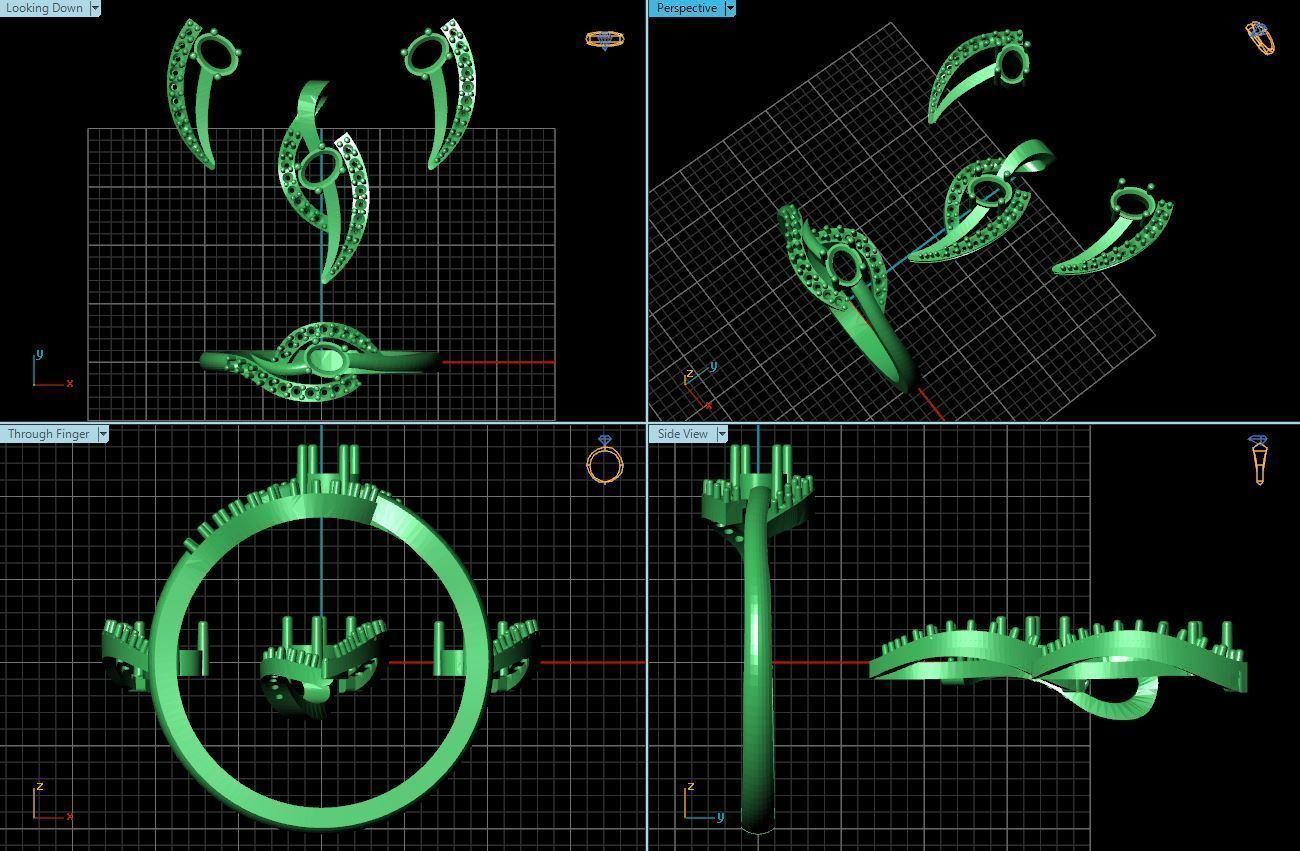
Task: Open the Through Finger viewport dropdown arrow
Action: point(103,434)
